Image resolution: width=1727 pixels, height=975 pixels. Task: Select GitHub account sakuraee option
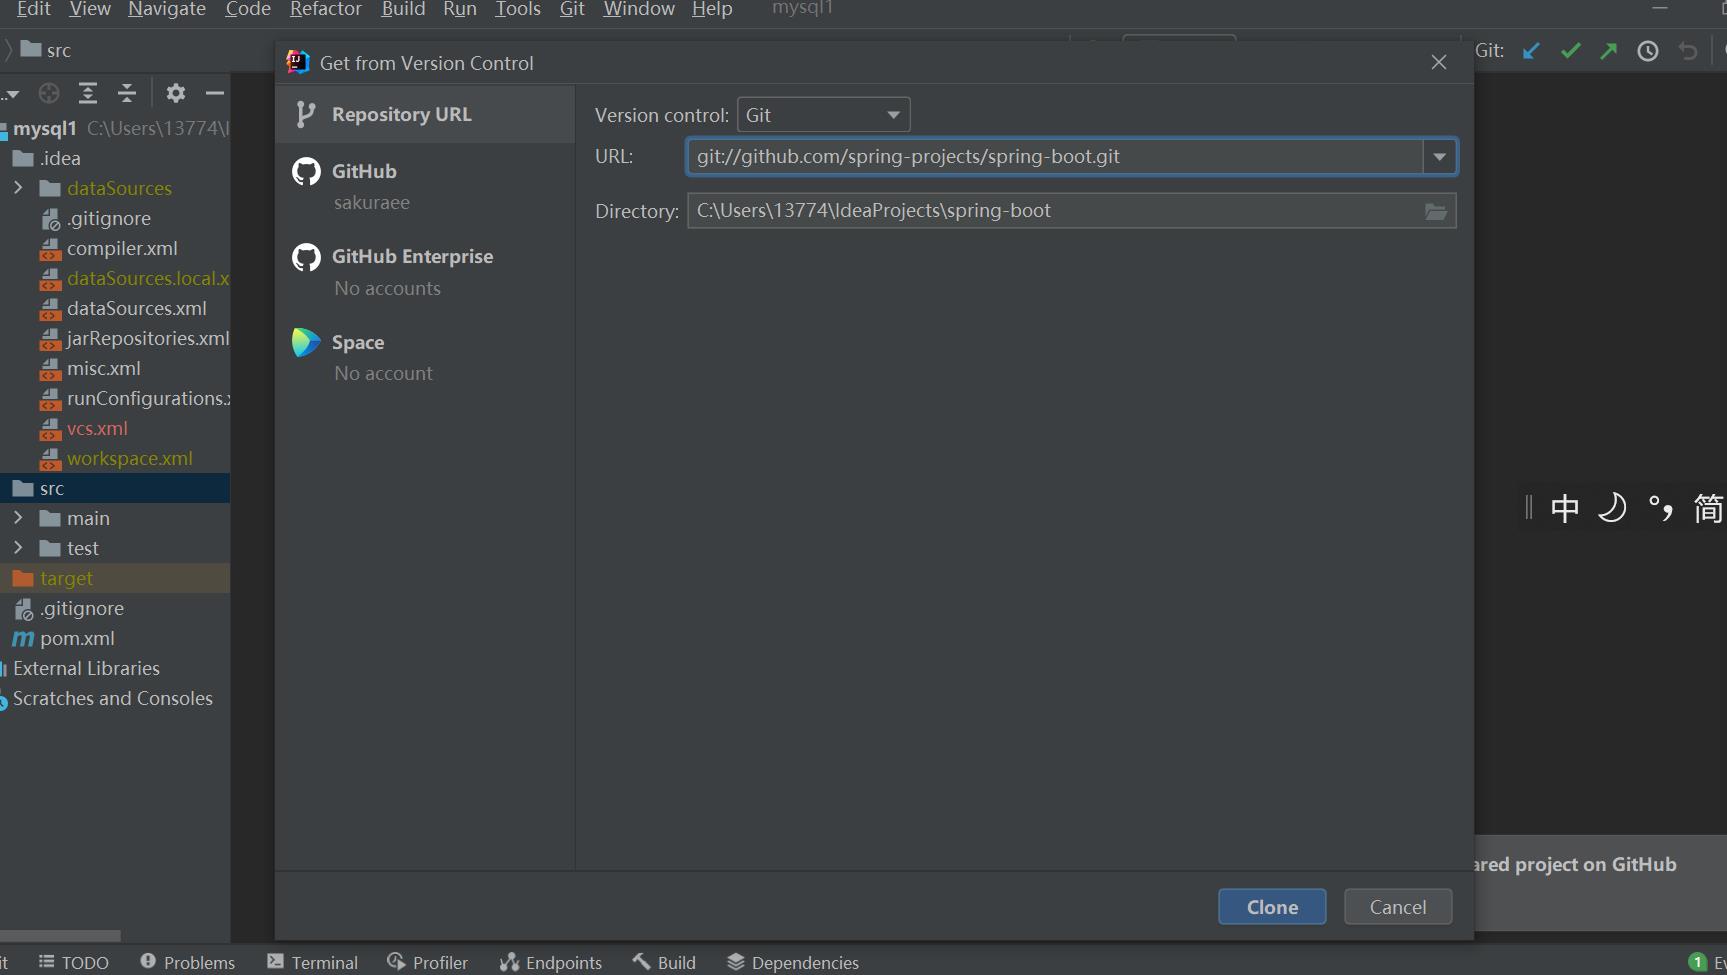[x=425, y=186]
